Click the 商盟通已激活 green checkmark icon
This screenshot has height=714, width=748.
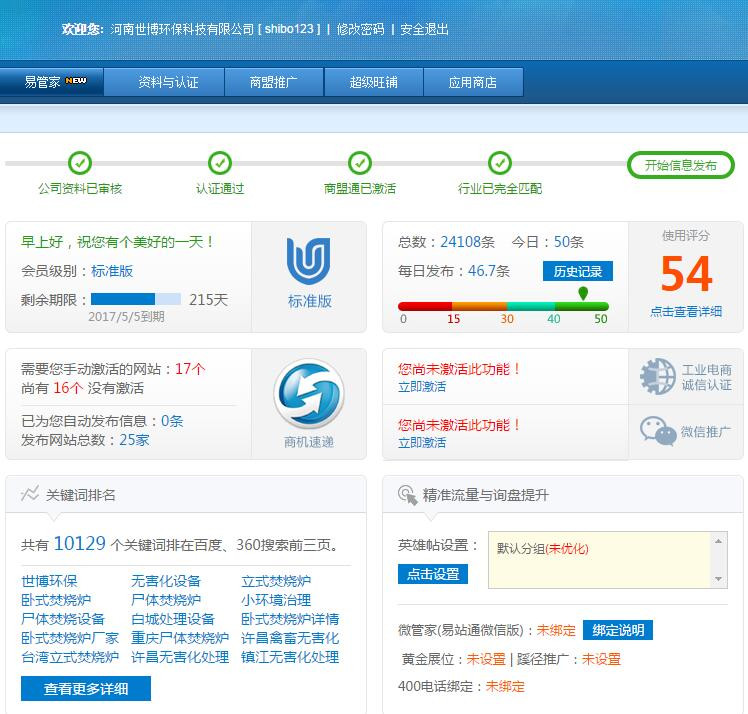360,163
